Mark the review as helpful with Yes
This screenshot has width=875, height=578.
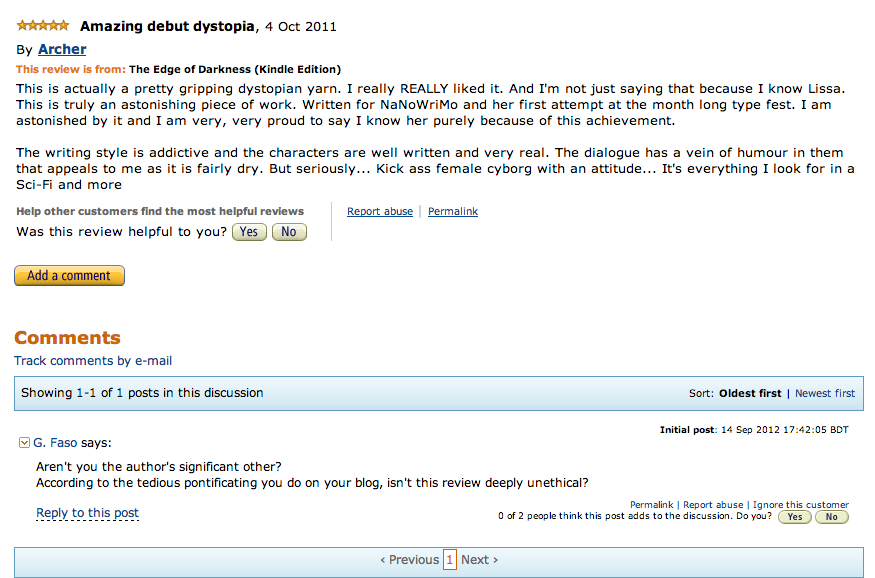[x=249, y=232]
